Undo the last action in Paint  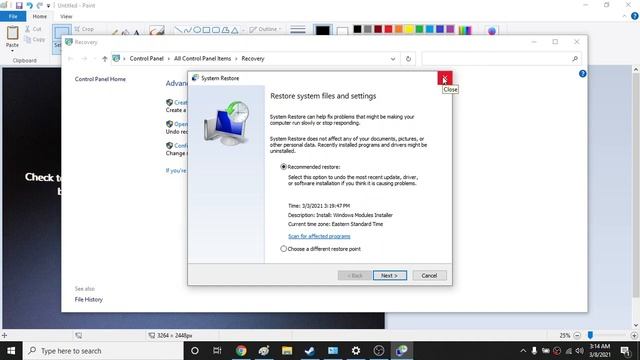[29, 5]
